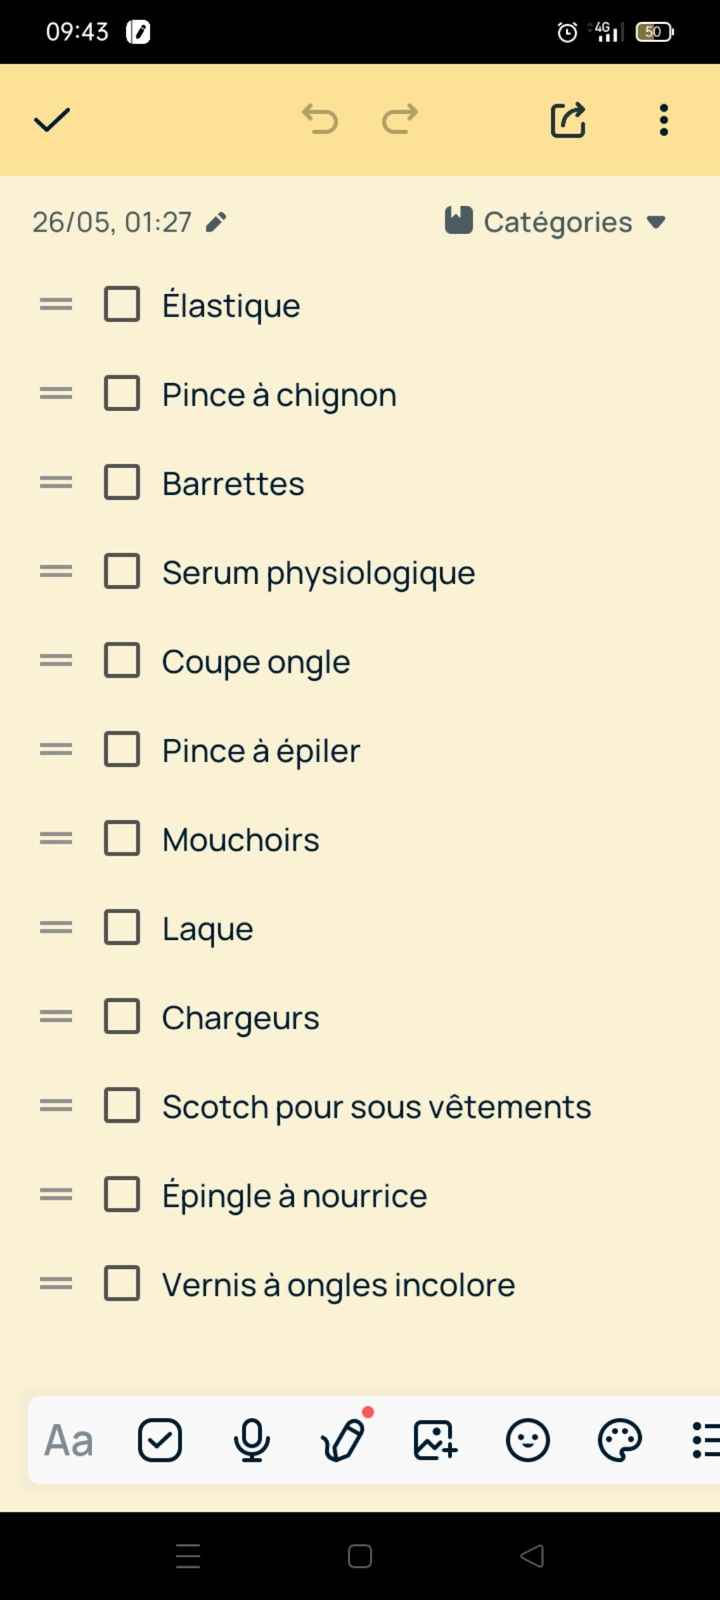The width and height of the screenshot is (720, 1600).
Task: Edit the note date with the pencil icon
Action: [x=216, y=222]
